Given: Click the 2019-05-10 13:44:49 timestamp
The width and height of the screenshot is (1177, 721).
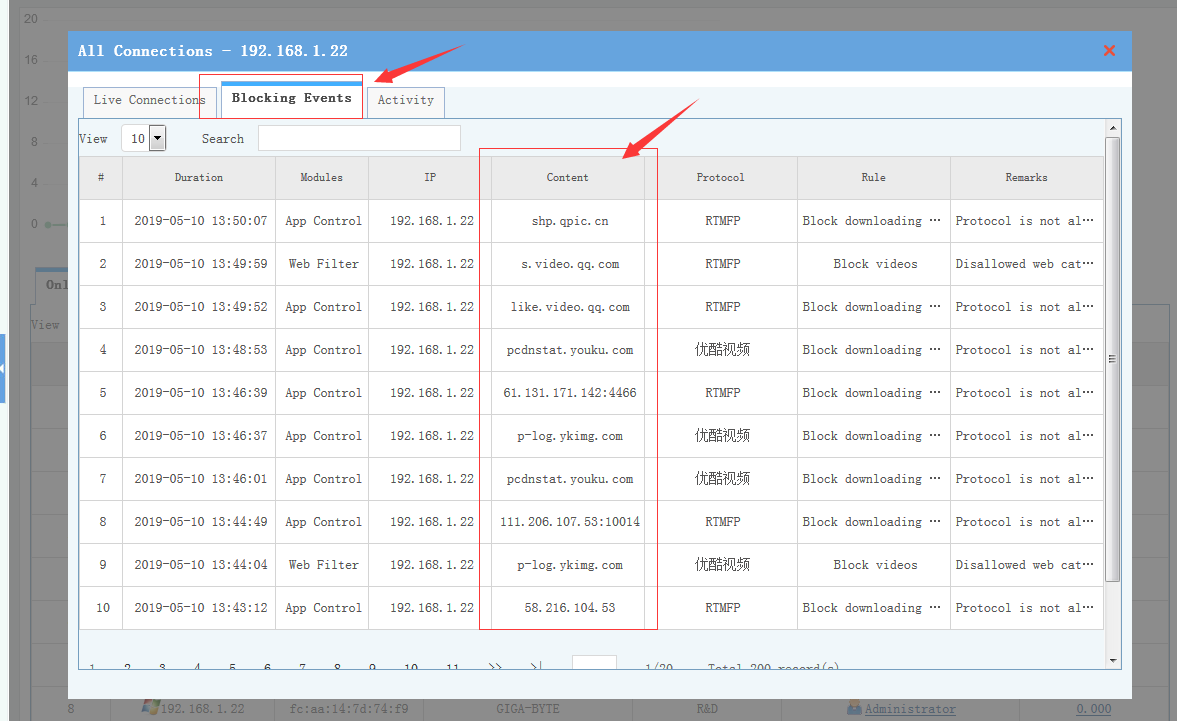Looking at the screenshot, I should pyautogui.click(x=200, y=522).
